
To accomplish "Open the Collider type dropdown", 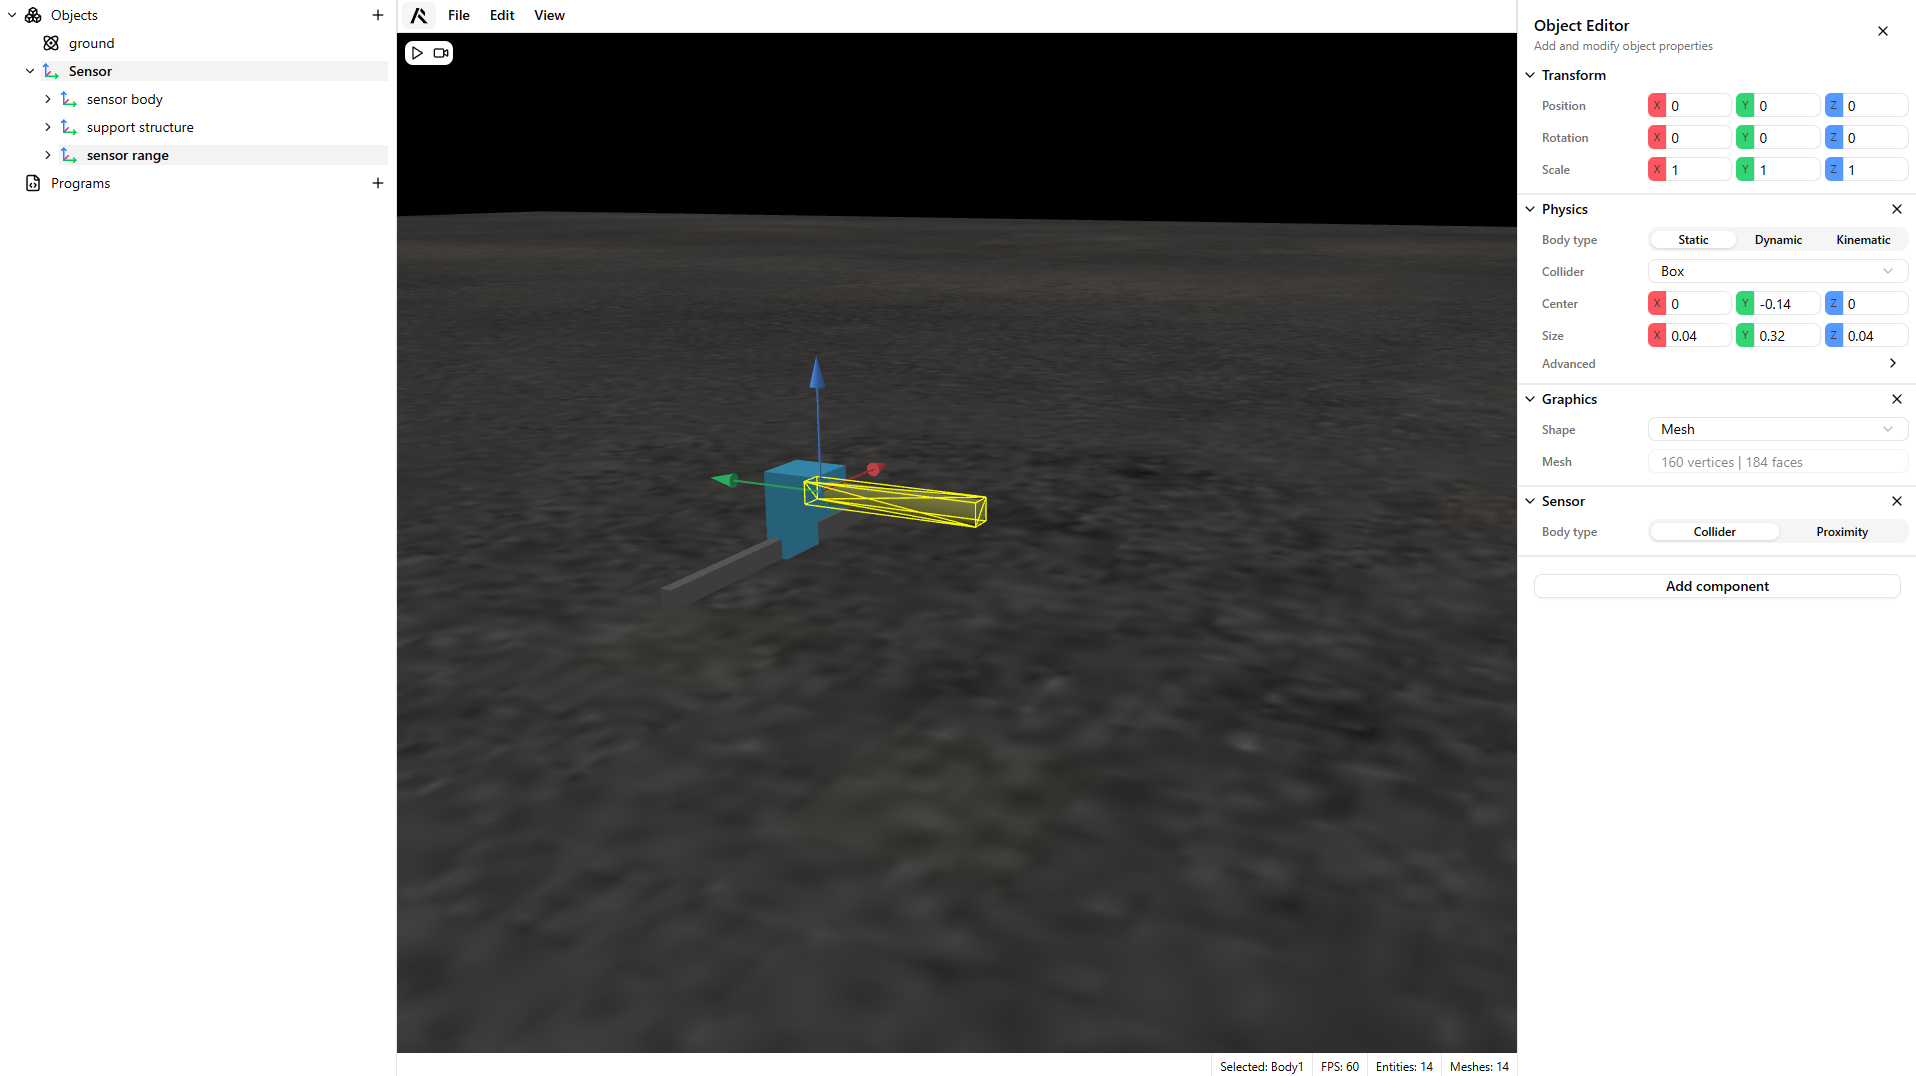I will click(x=1776, y=272).
